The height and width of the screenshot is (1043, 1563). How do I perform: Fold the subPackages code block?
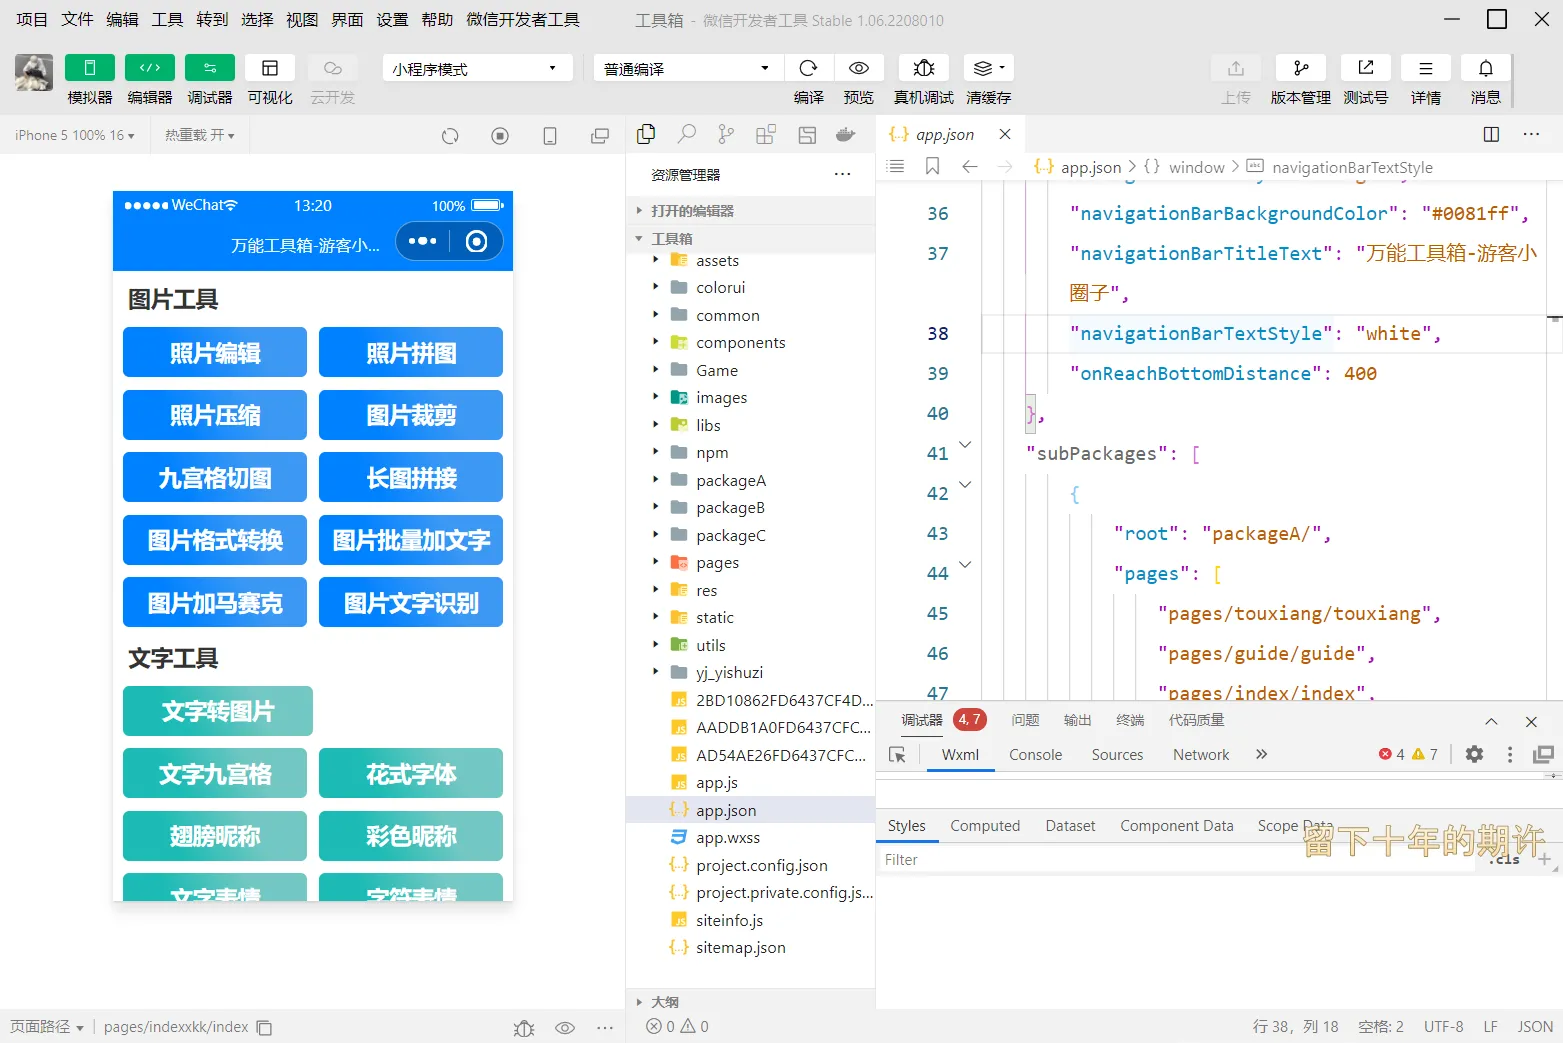(x=965, y=444)
